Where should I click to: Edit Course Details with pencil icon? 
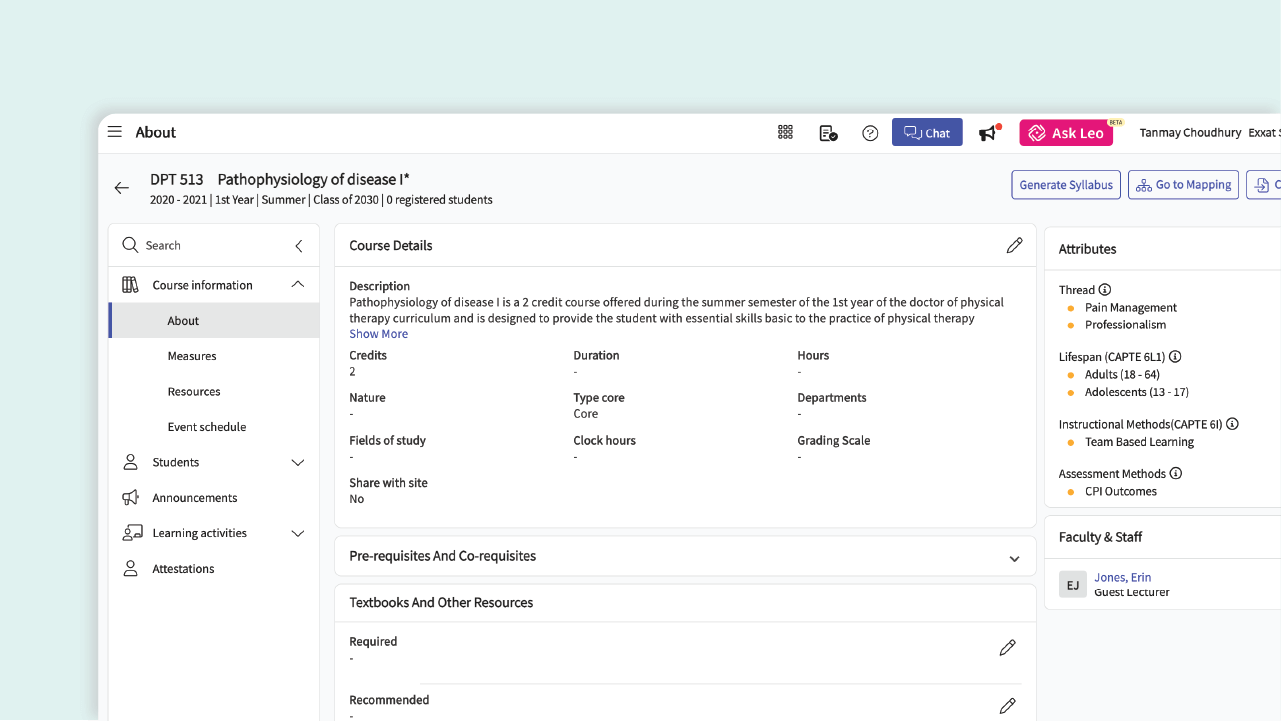point(1014,245)
